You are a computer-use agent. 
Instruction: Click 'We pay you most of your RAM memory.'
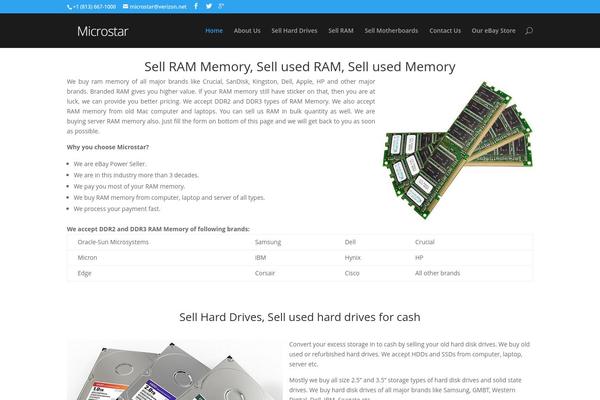coord(129,186)
